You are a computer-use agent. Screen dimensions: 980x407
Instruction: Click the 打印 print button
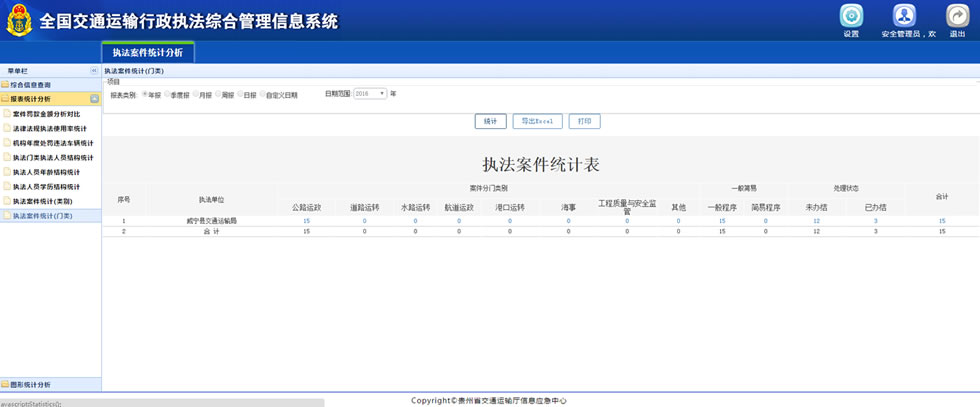click(584, 121)
